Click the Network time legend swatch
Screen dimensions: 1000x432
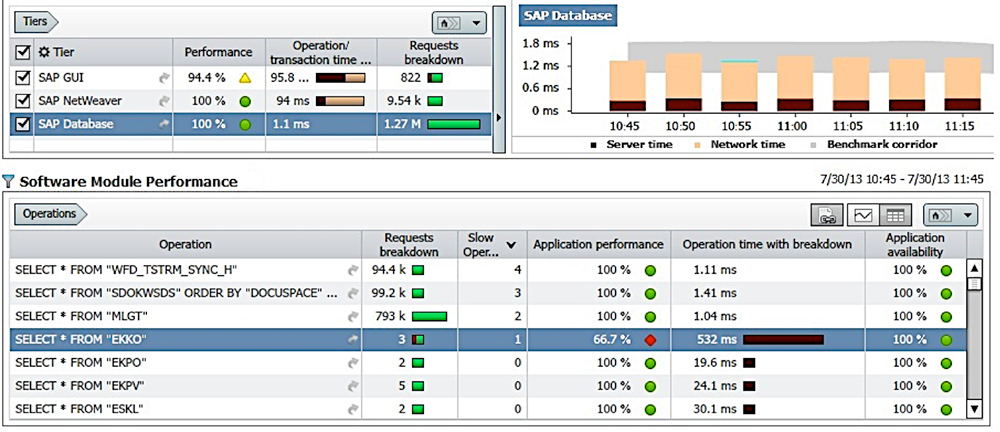(697, 145)
